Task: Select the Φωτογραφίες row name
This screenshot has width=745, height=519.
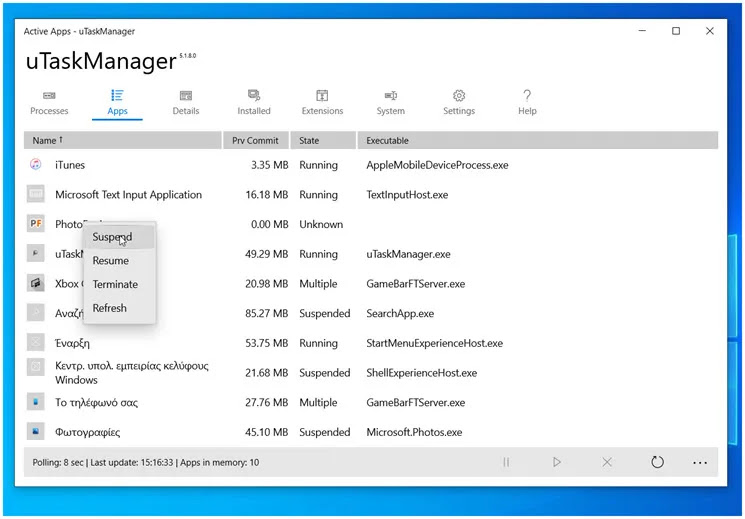Action: click(87, 432)
